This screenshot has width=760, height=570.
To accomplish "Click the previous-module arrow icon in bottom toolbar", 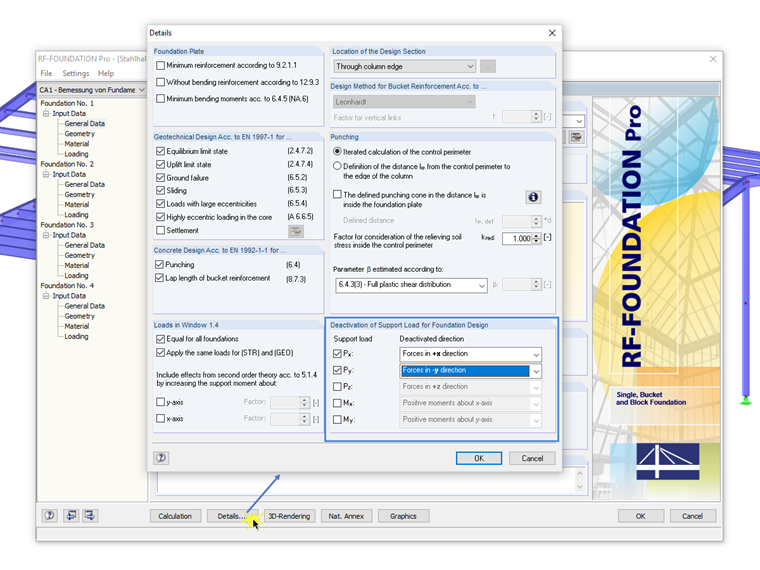I will (71, 515).
